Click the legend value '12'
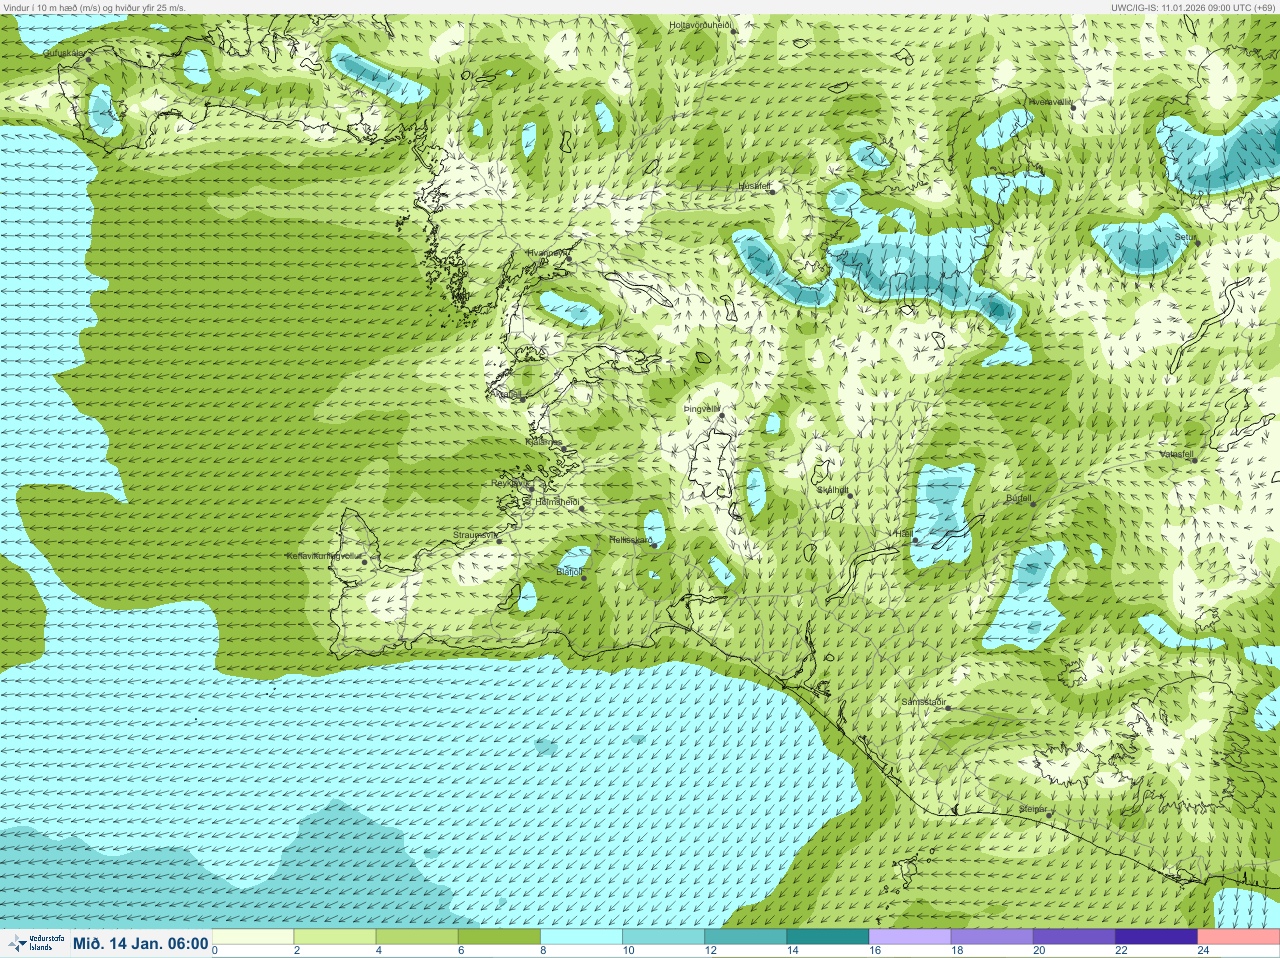The image size is (1280, 958). pos(711,951)
